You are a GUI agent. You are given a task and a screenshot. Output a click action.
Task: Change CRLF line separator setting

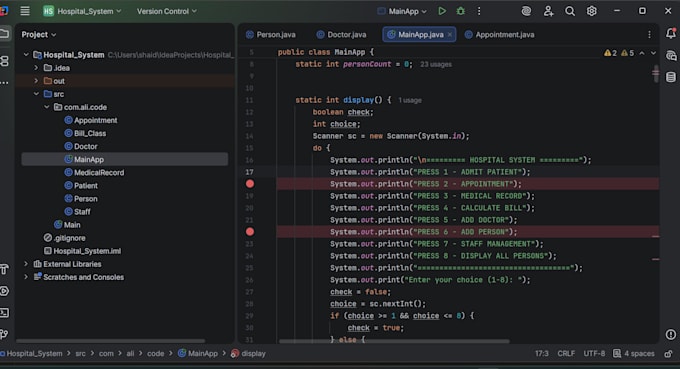tap(566, 354)
